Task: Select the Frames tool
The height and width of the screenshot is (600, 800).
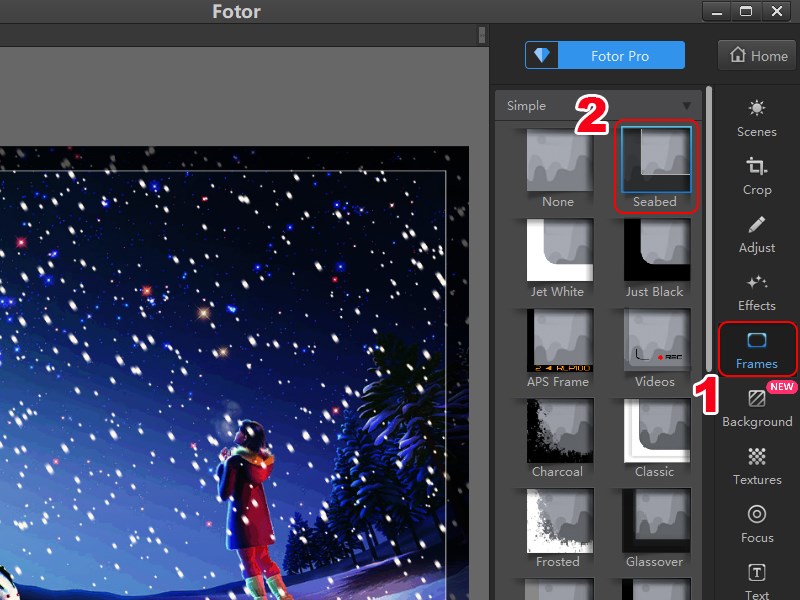Action: [x=756, y=350]
